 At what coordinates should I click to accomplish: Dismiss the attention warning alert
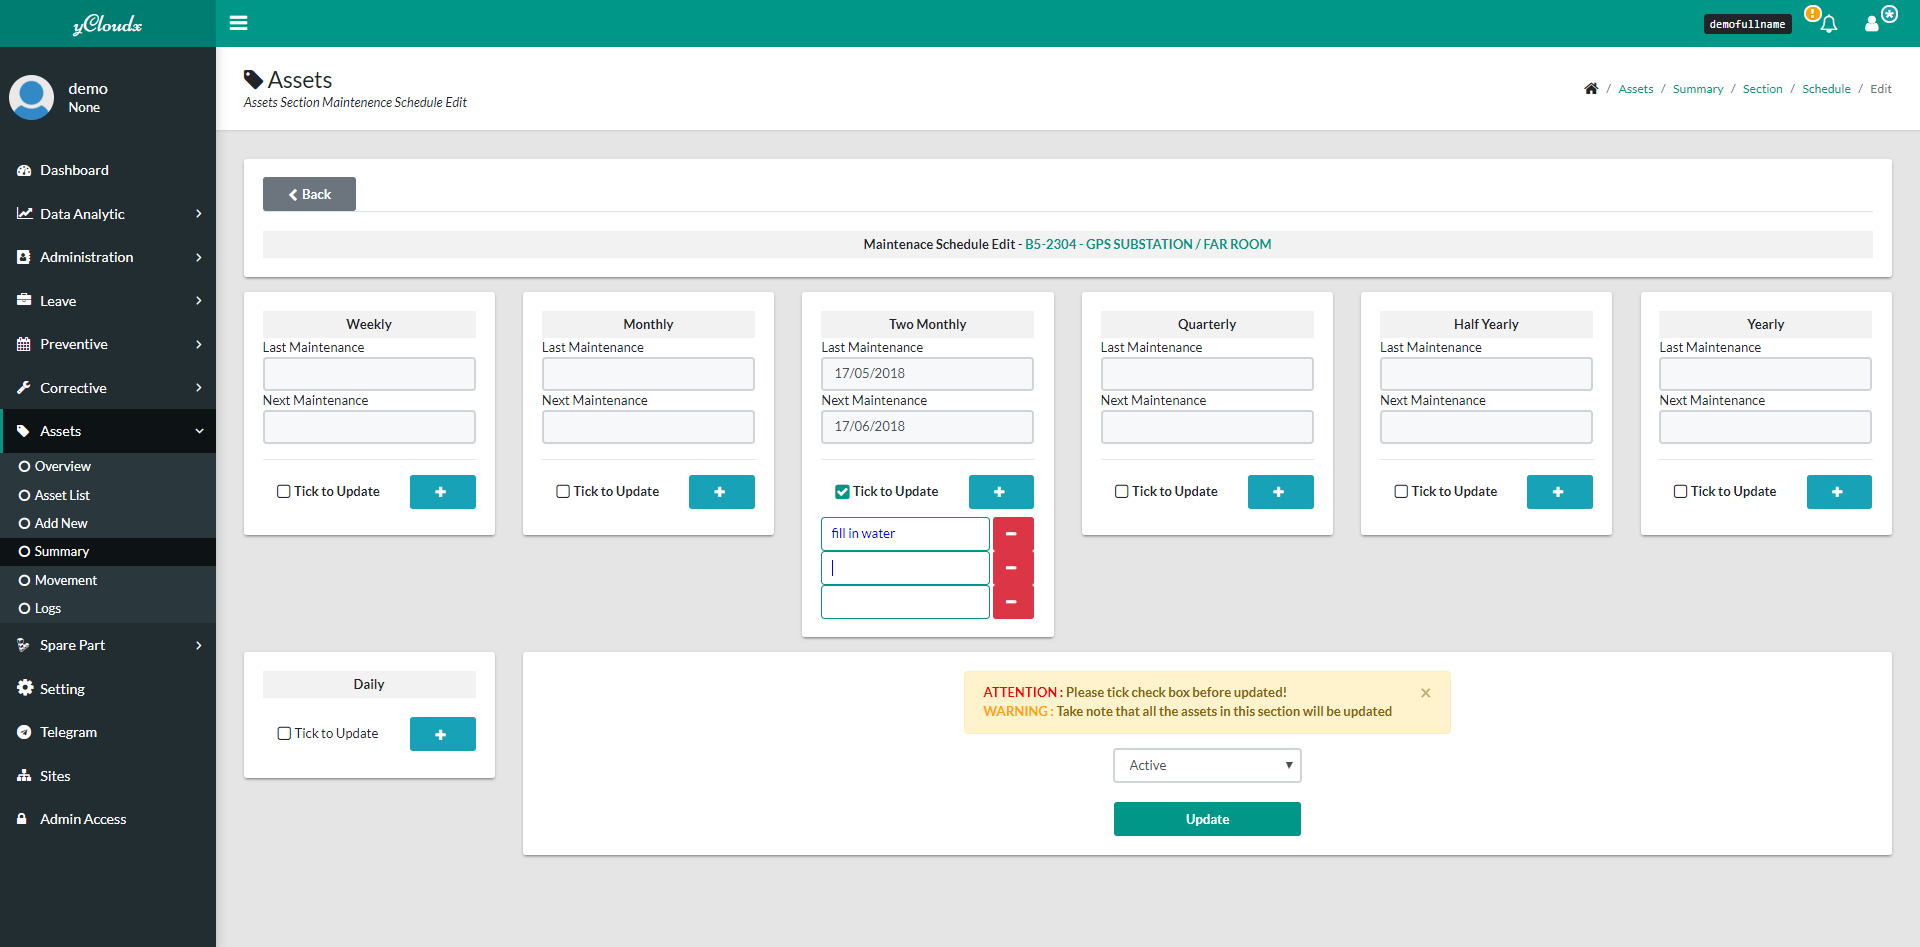(1425, 693)
